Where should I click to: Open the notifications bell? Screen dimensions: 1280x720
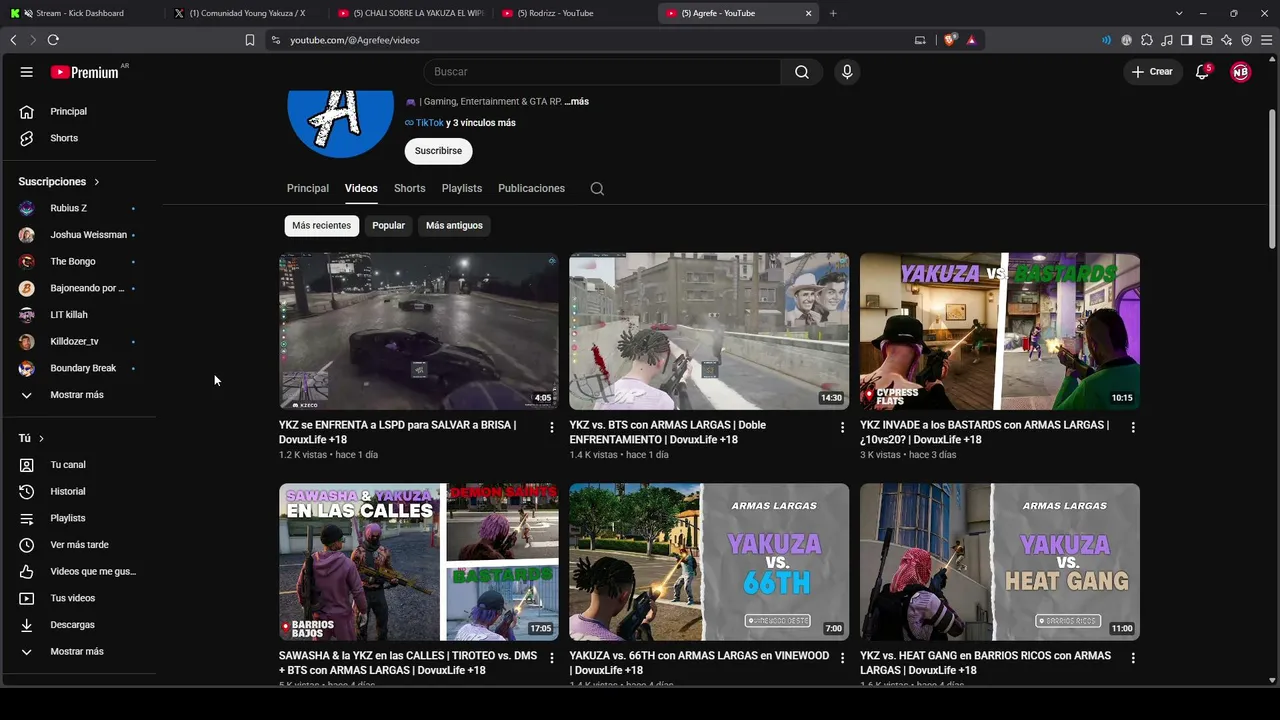click(x=1203, y=72)
